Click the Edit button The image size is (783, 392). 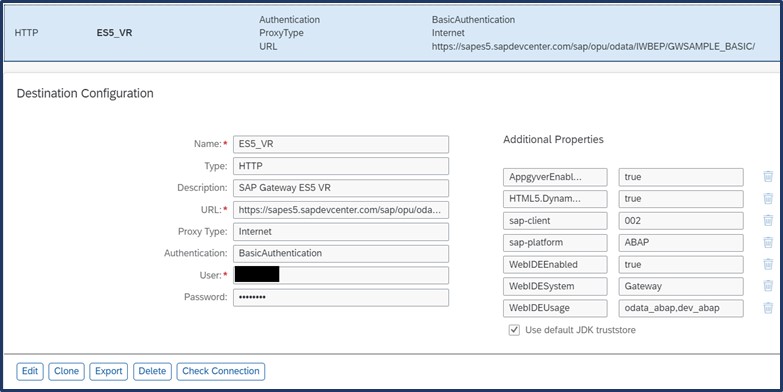30,372
